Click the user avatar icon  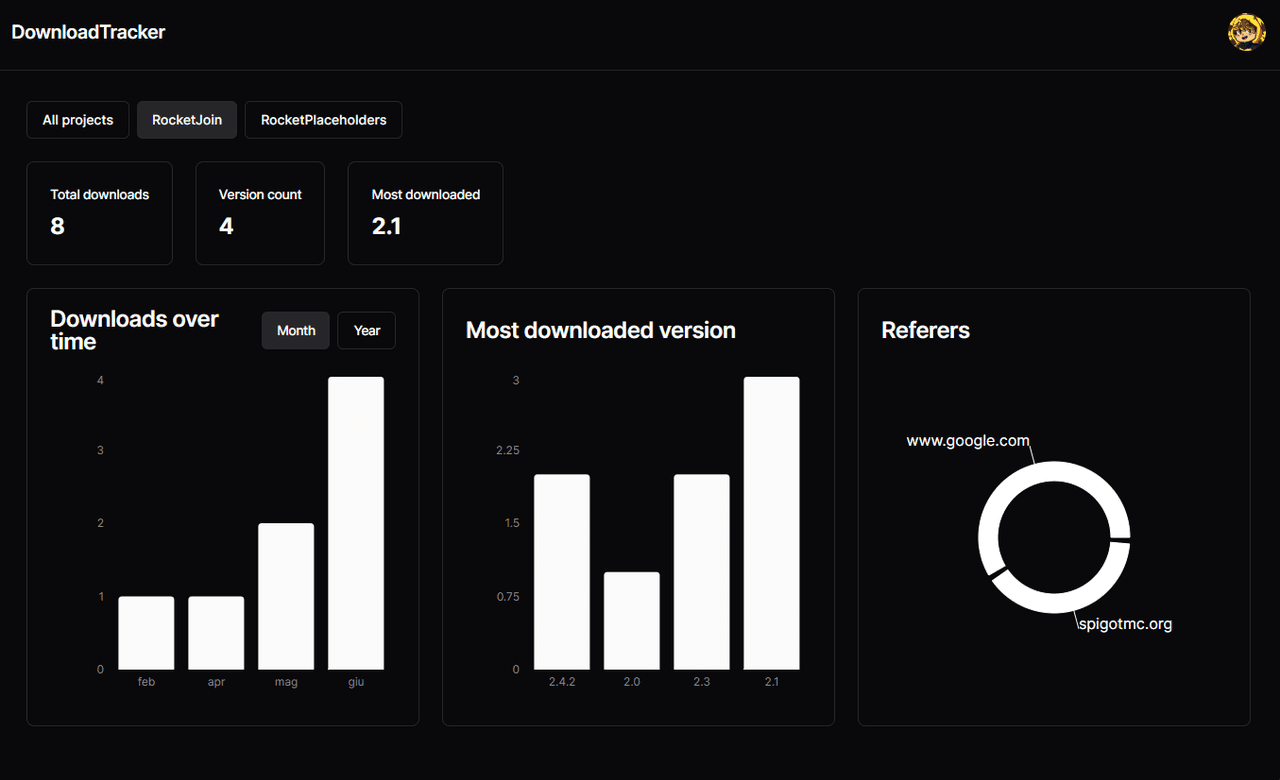click(1246, 32)
